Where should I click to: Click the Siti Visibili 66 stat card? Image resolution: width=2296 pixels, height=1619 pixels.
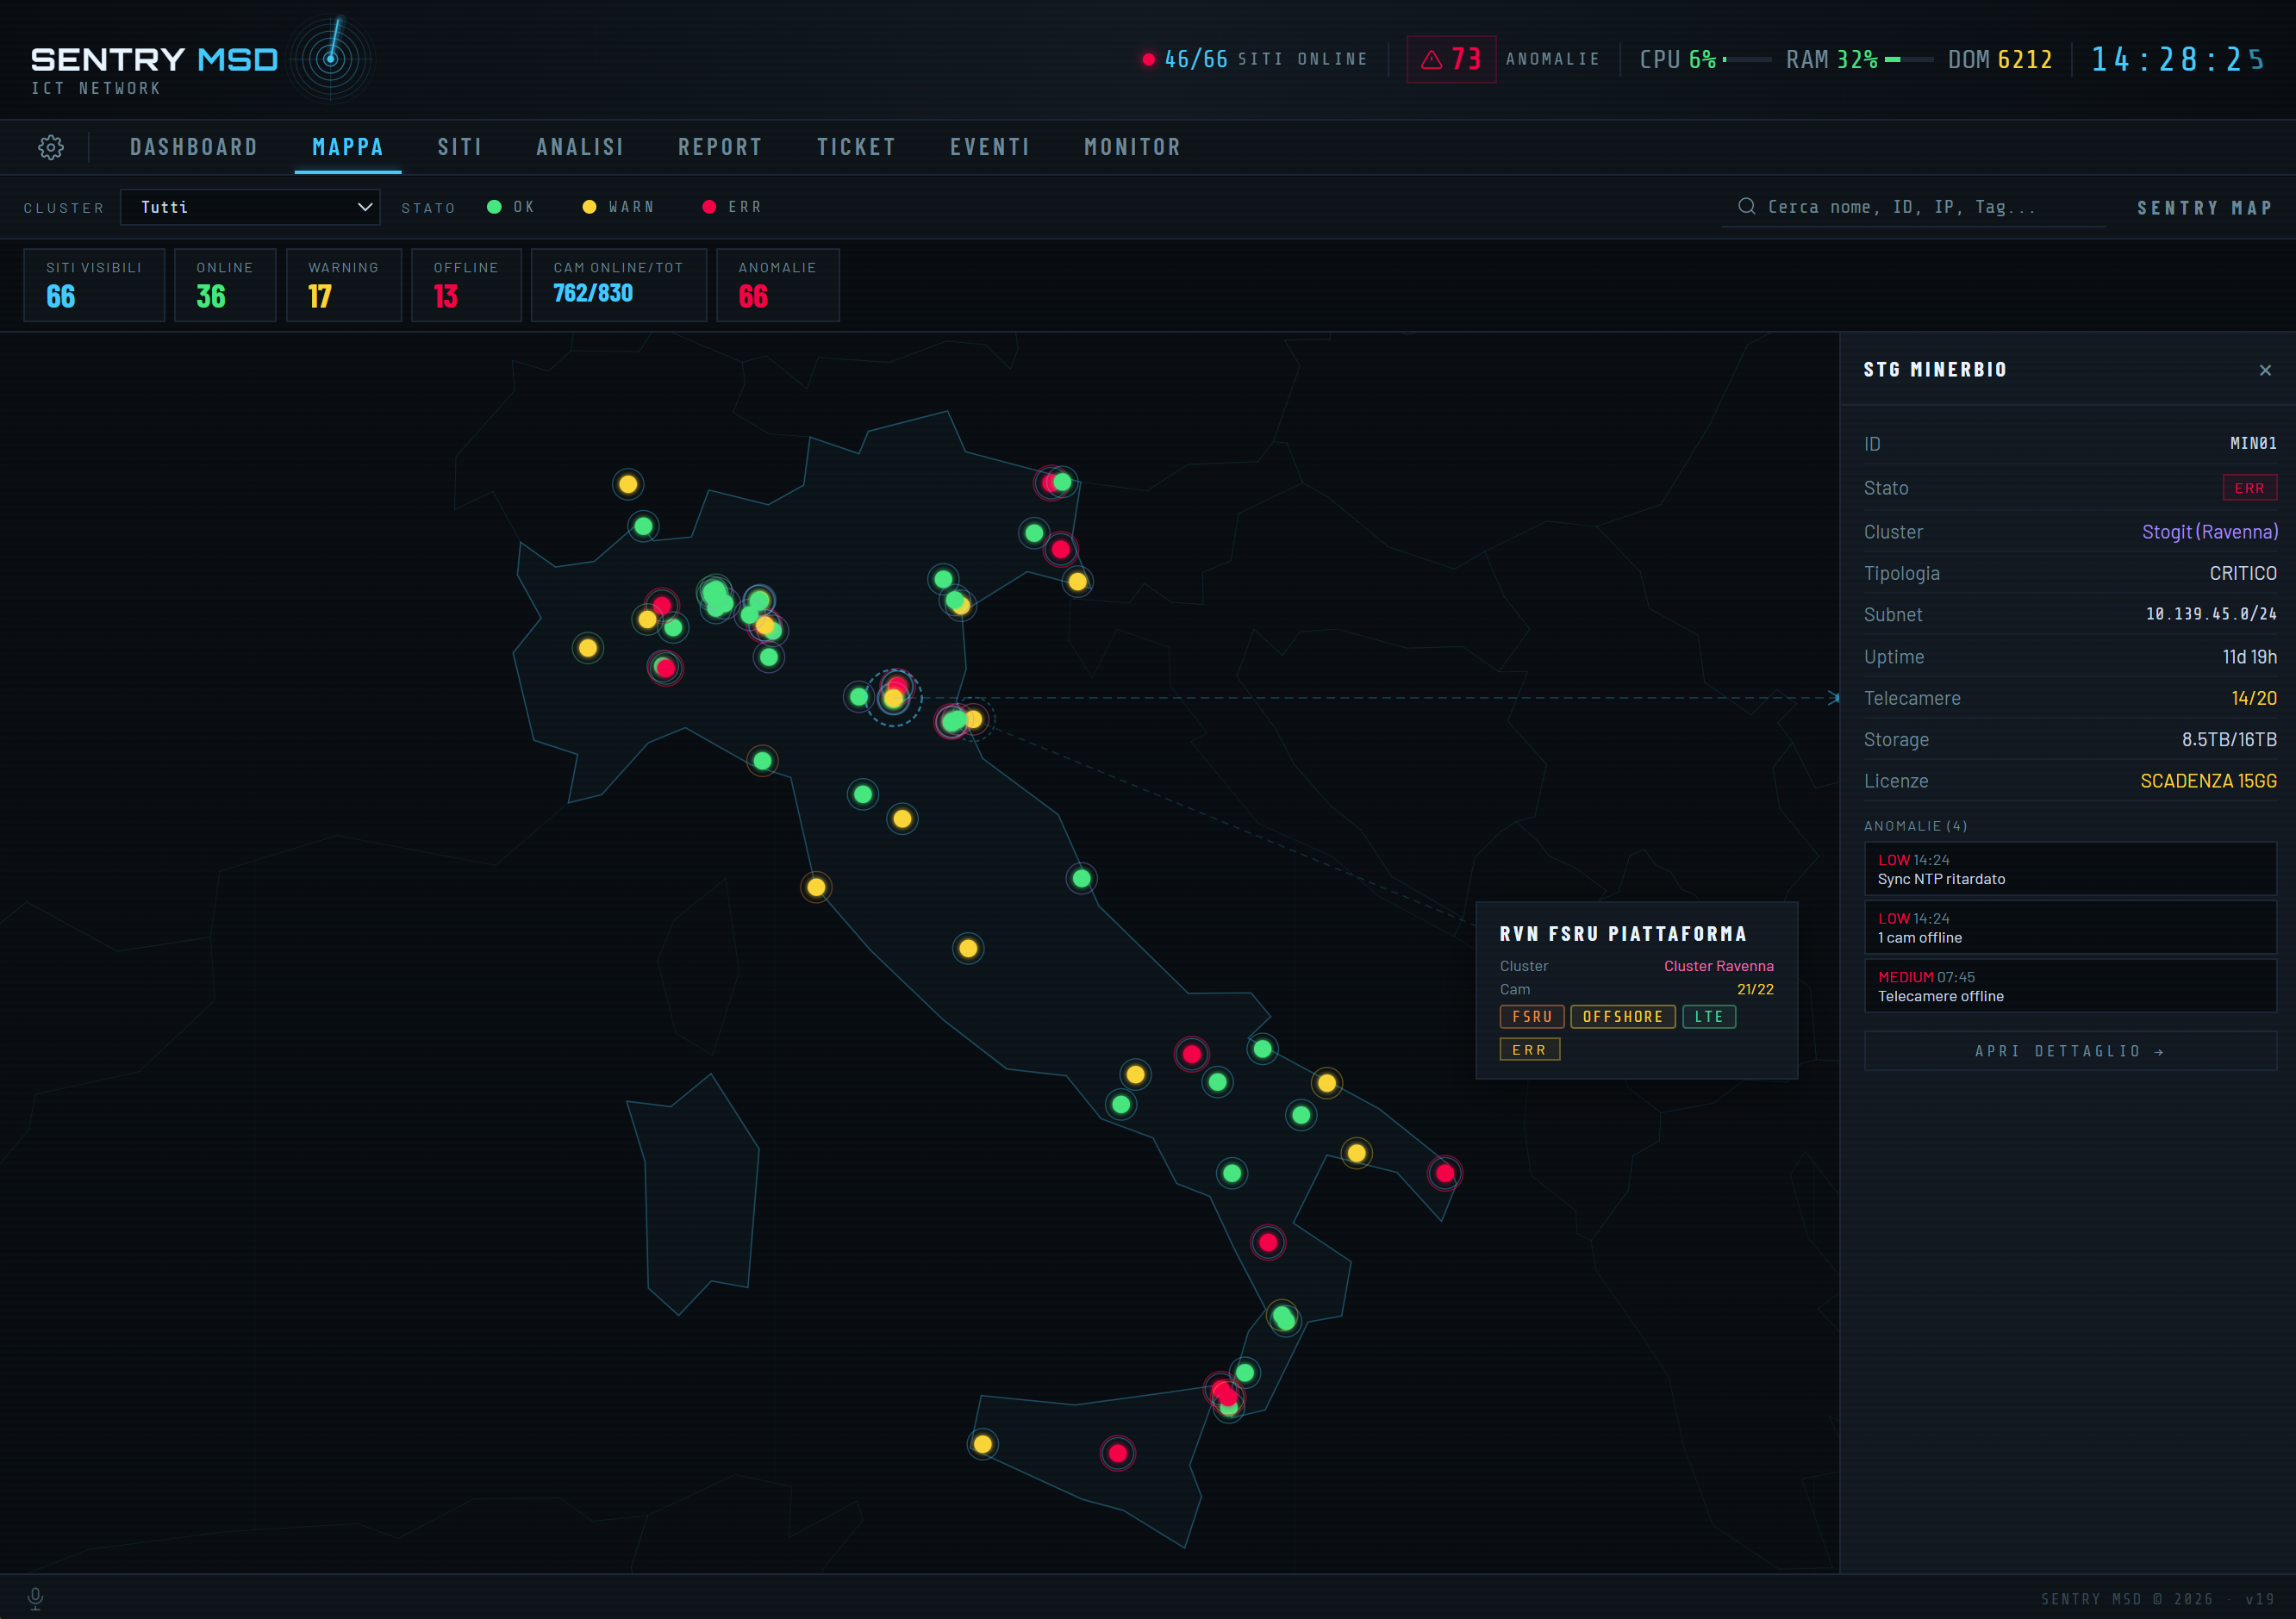pyautogui.click(x=94, y=285)
